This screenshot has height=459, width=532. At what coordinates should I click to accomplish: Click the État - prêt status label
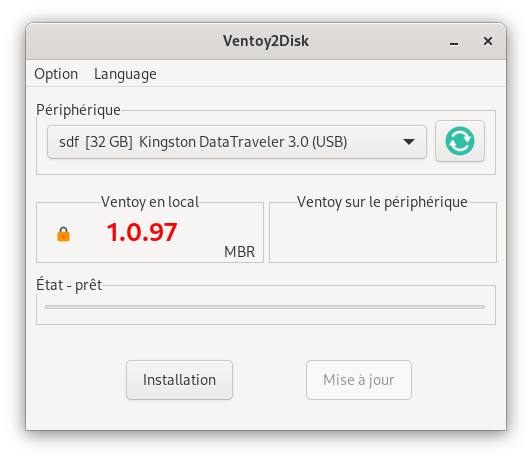tap(69, 285)
